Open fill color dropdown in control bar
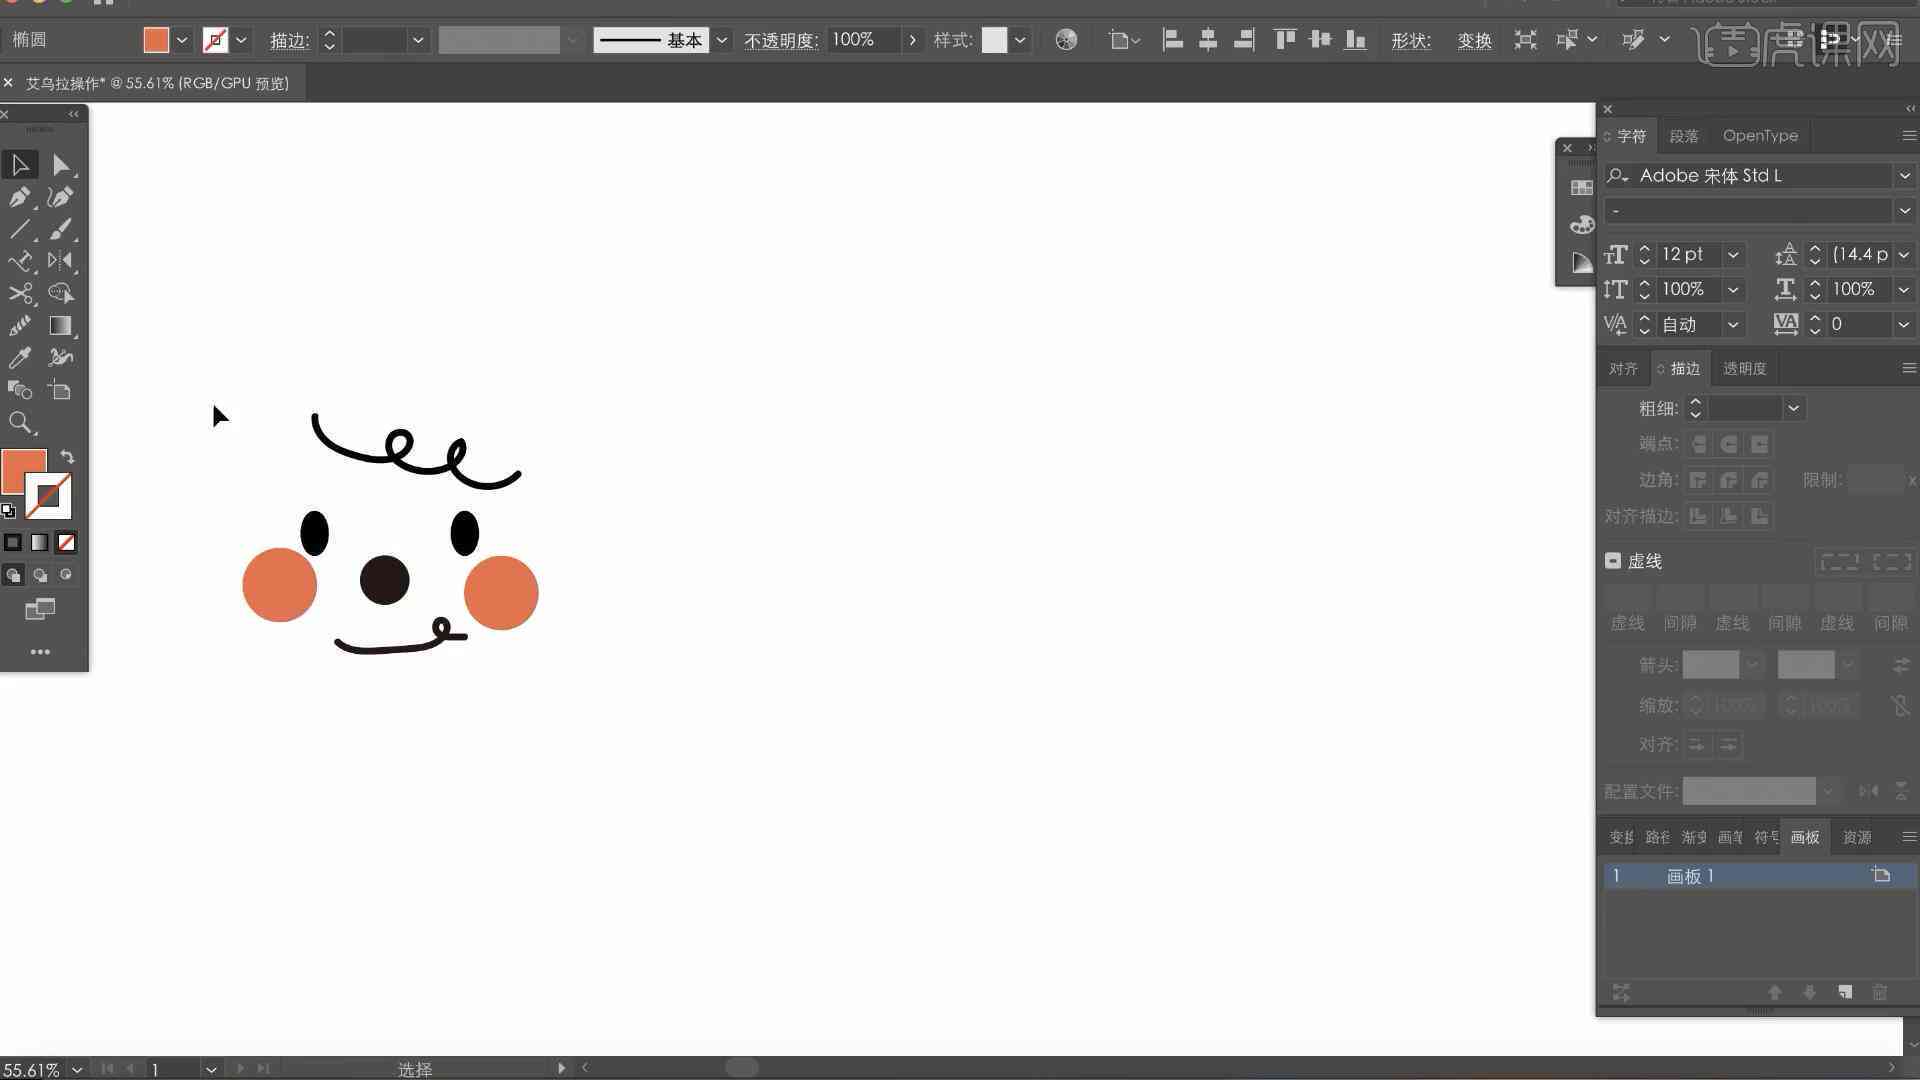Image resolution: width=1920 pixels, height=1080 pixels. (182, 40)
